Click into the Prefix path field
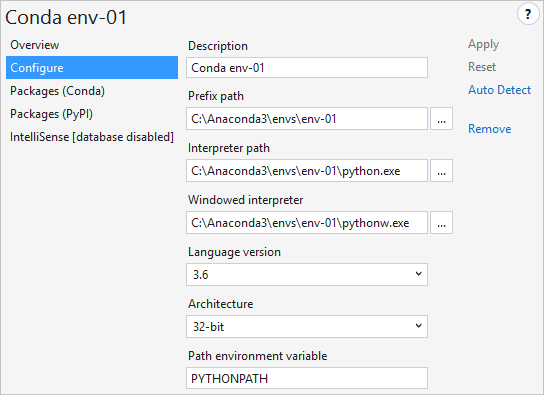The image size is (544, 395). point(307,119)
